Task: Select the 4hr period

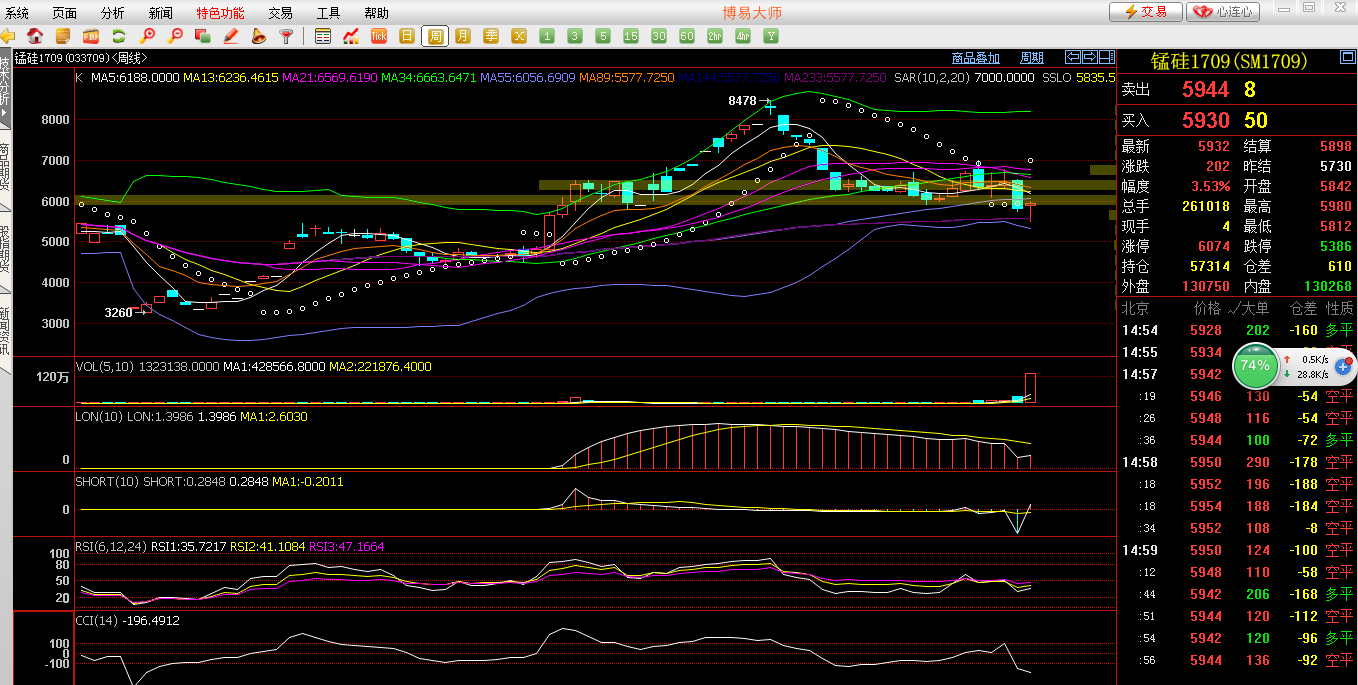Action: point(743,36)
